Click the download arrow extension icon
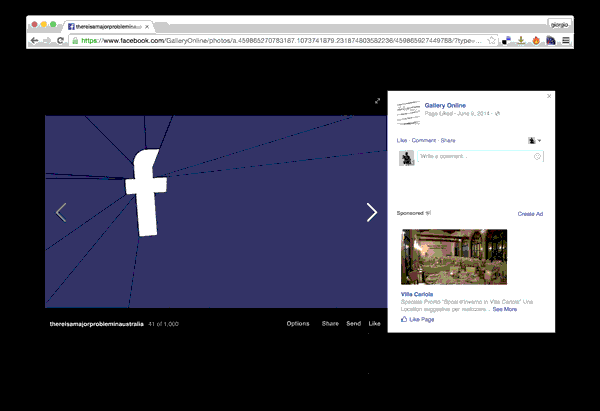 521,41
